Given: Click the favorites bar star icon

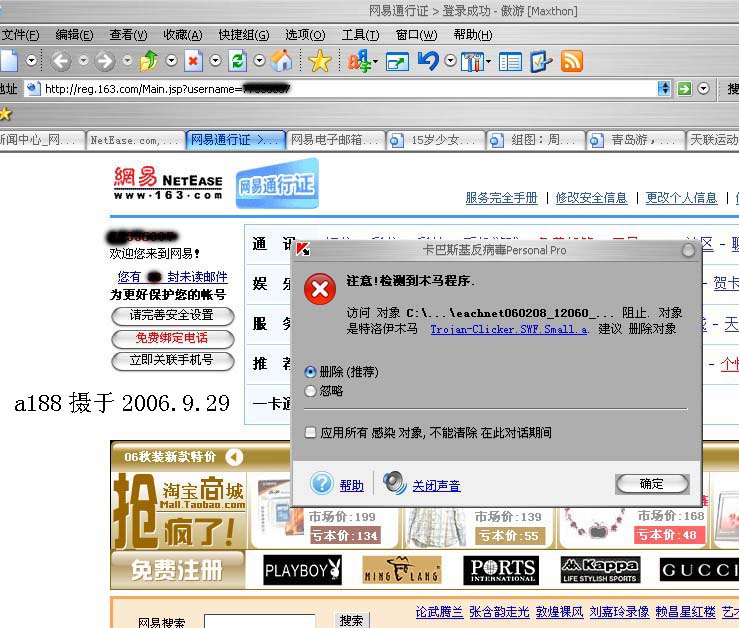Looking at the screenshot, I should click(5, 114).
